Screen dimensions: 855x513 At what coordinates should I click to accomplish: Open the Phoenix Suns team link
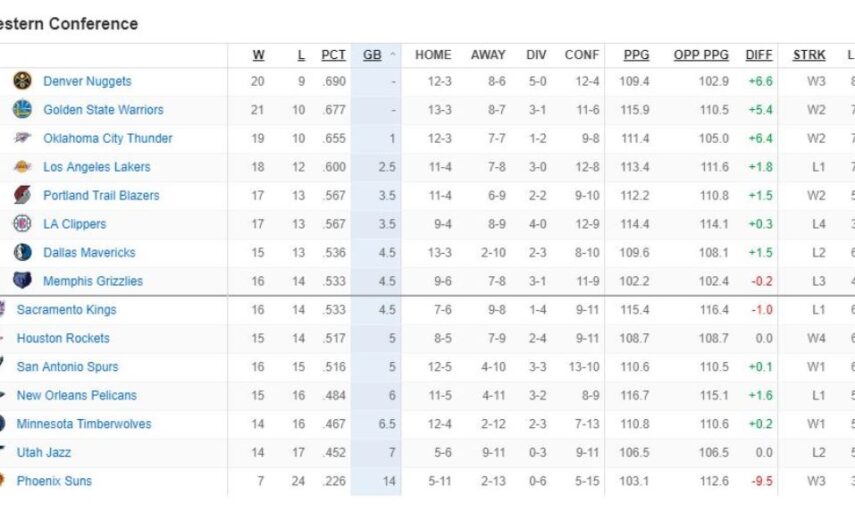coord(54,481)
